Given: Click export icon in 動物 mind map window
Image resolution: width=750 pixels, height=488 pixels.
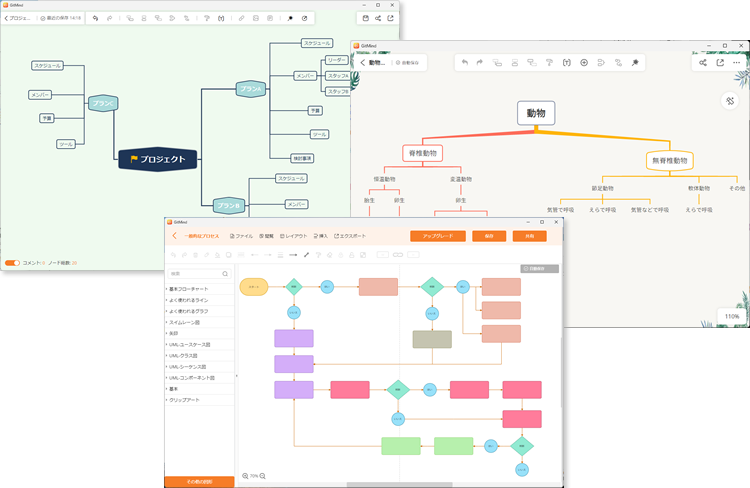Looking at the screenshot, I should pos(720,63).
